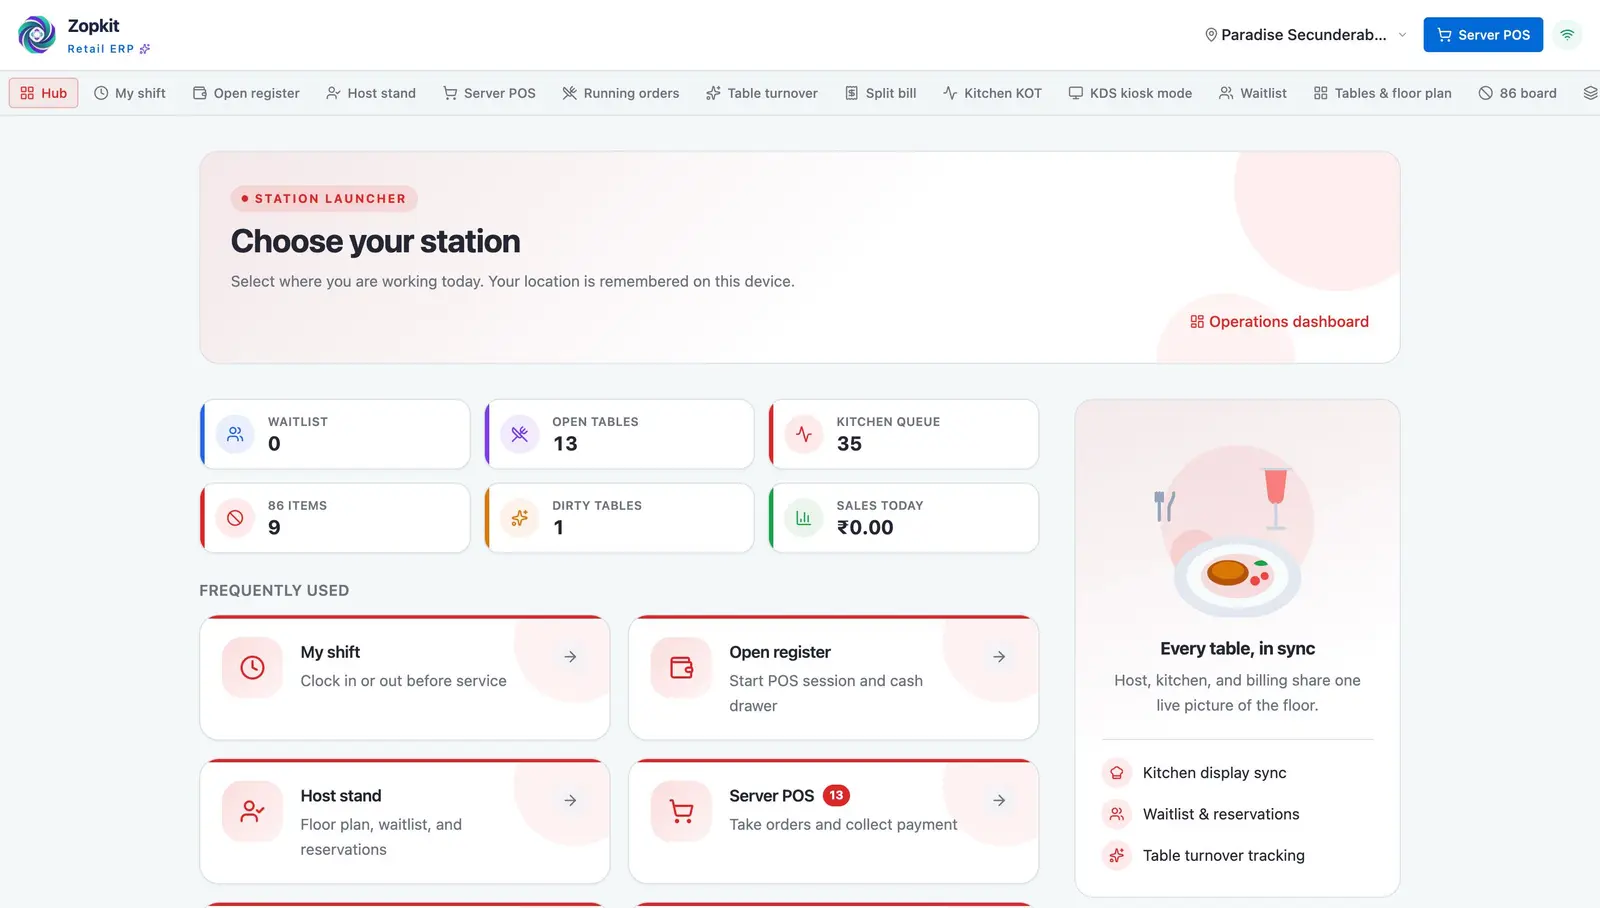Viewport: 1600px width, 908px height.
Task: Click the Waitlist & reservations people icon
Action: [x=1117, y=814]
